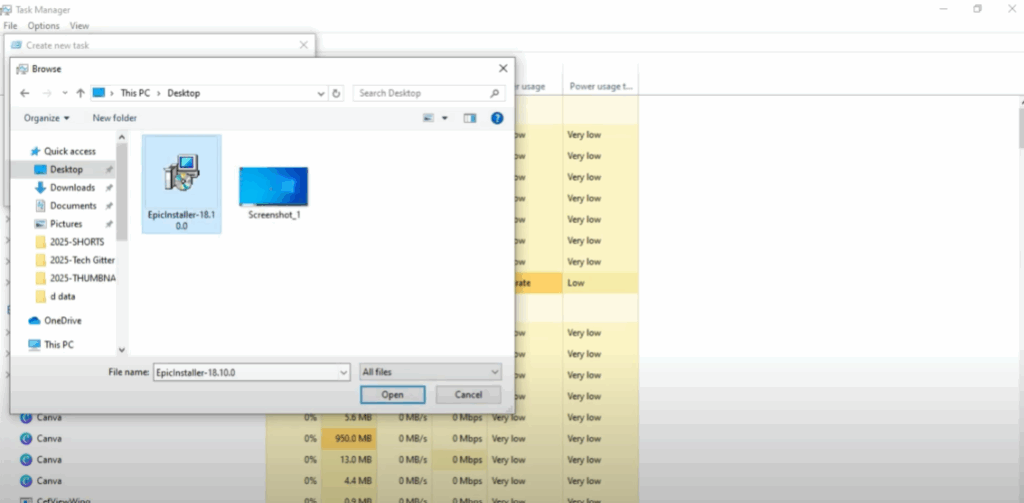This screenshot has width=1024, height=503.
Task: Open the All files type dropdown
Action: click(430, 372)
